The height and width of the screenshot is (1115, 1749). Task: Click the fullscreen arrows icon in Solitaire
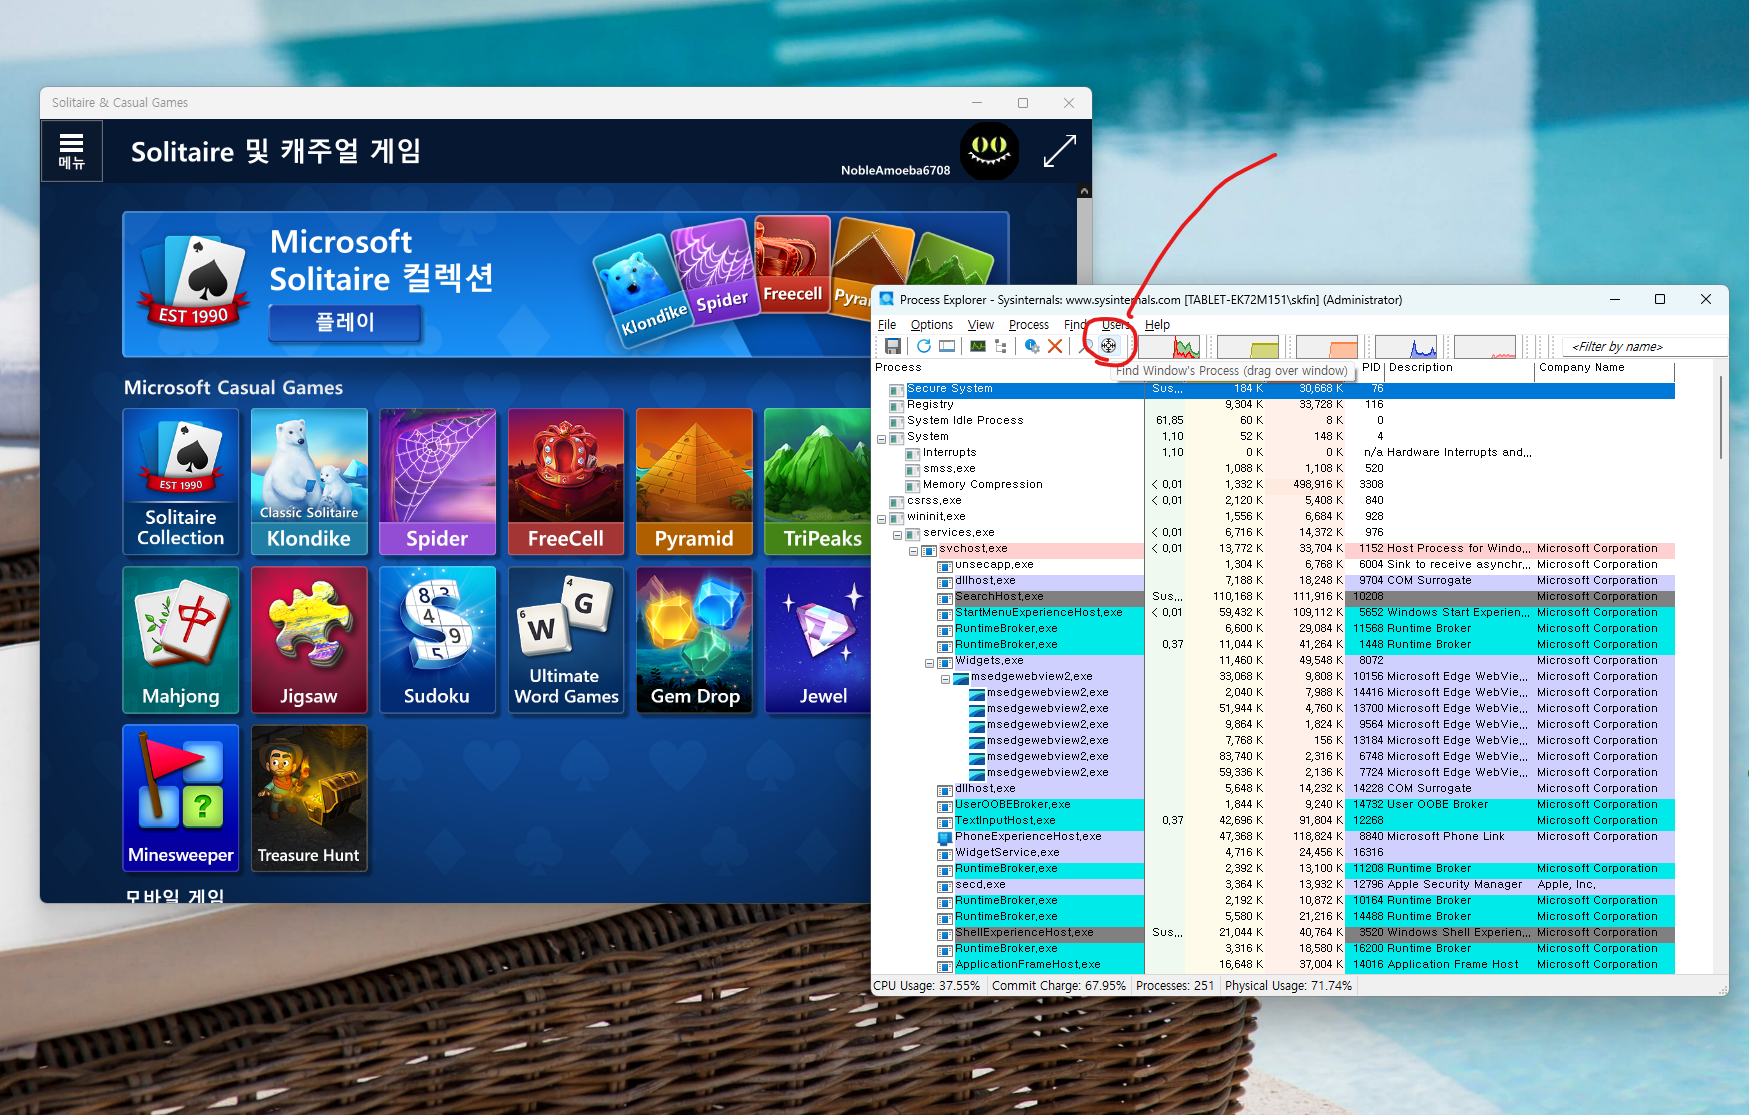click(1060, 151)
